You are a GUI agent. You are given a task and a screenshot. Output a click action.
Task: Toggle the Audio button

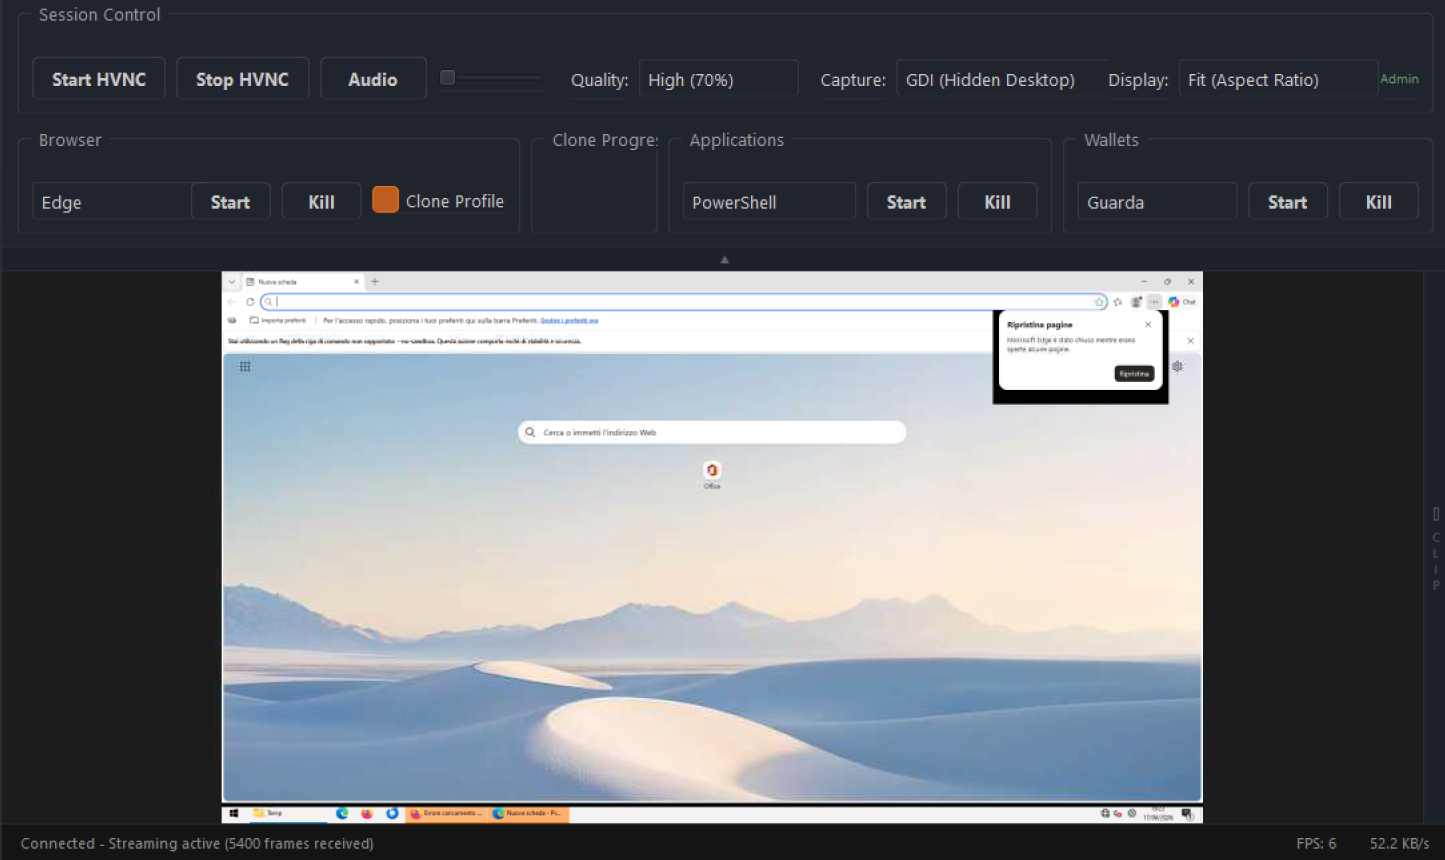(373, 79)
